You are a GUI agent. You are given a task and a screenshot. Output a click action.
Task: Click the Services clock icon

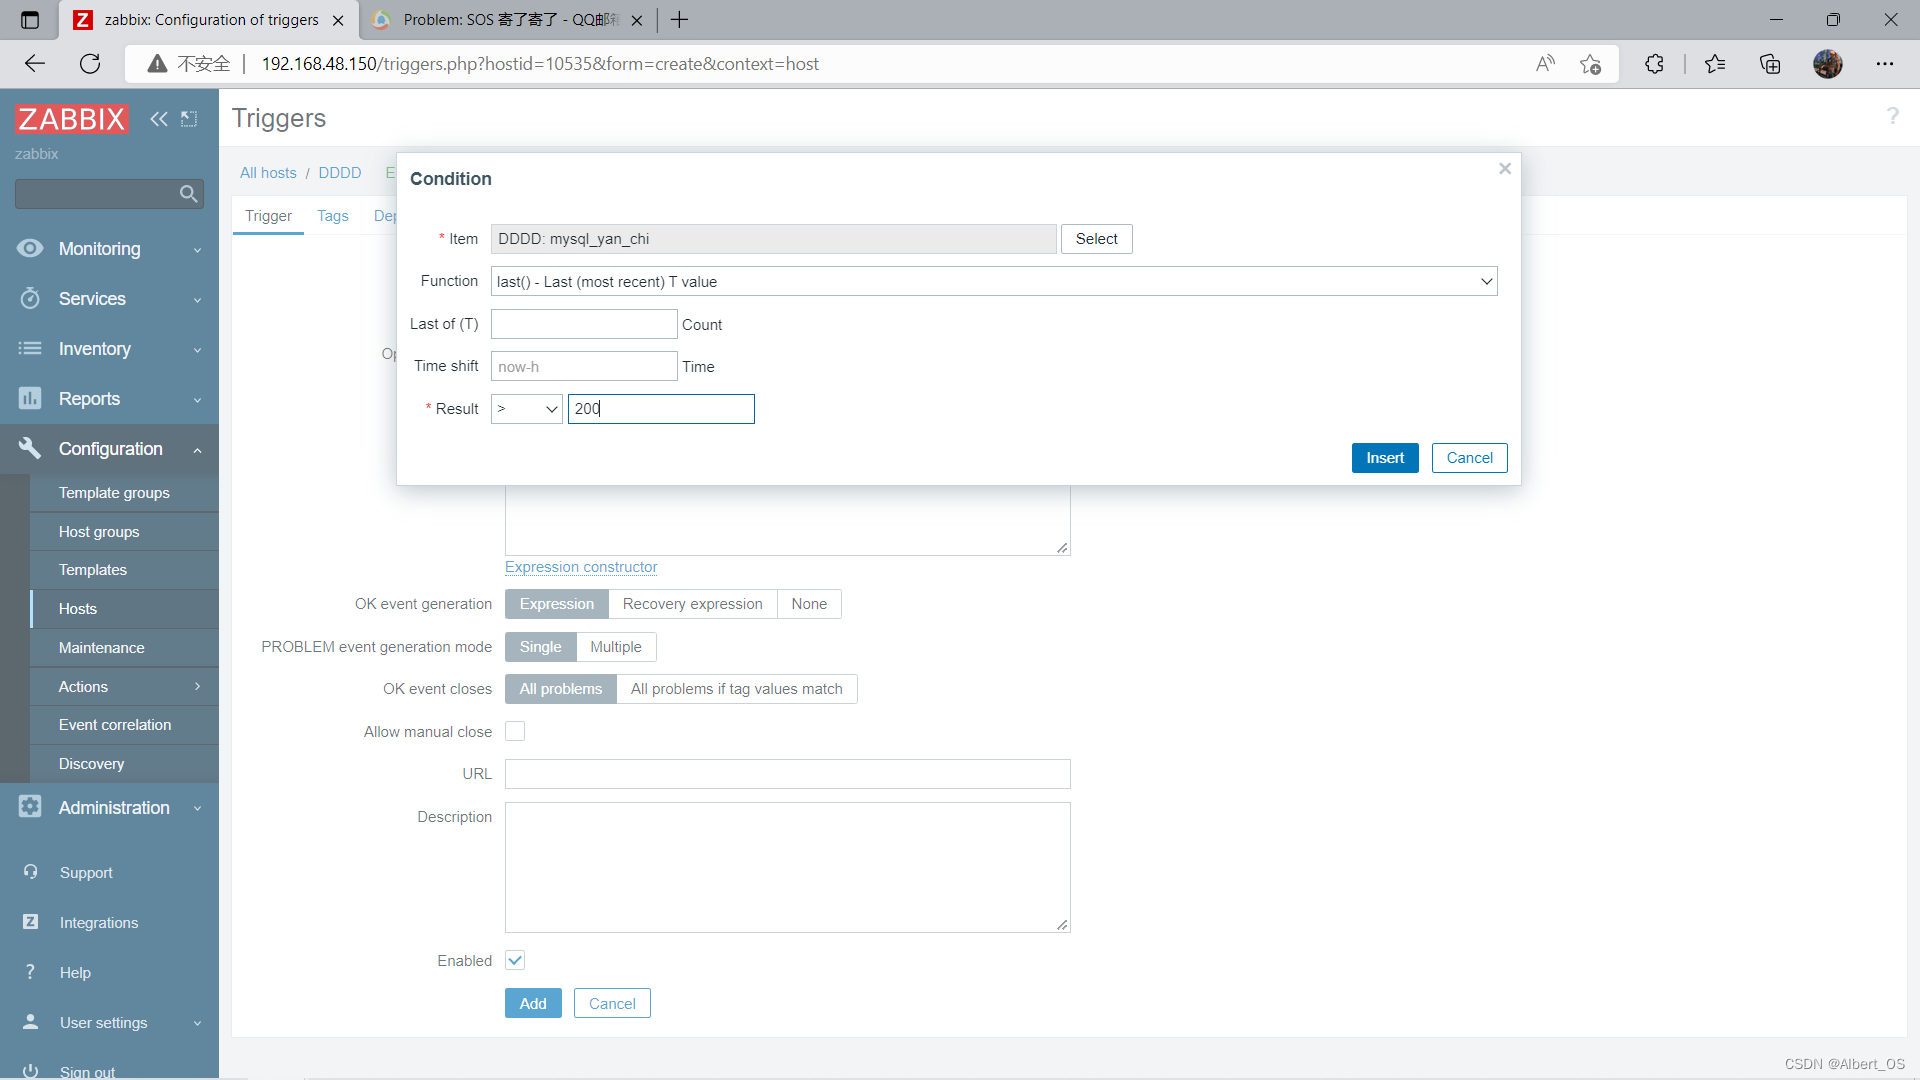(30, 298)
